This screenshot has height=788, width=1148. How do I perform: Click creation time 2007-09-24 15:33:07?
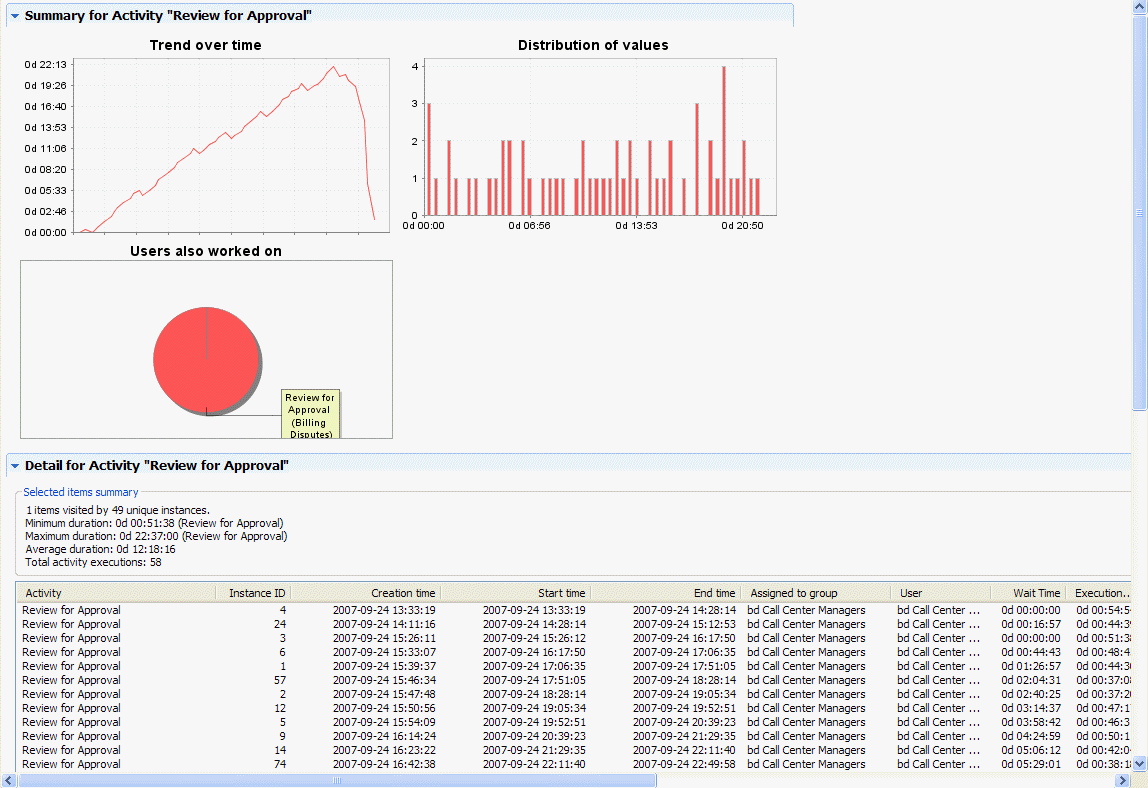tap(384, 652)
